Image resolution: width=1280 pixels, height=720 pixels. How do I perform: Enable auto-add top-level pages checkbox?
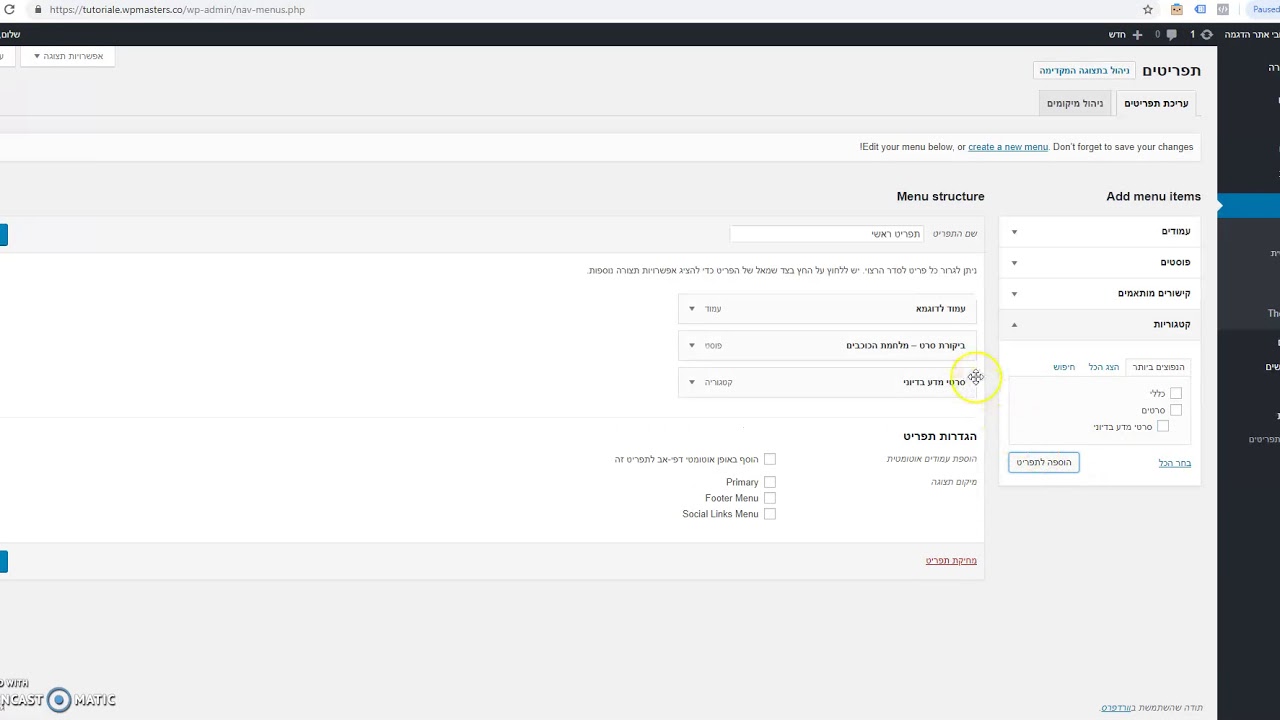[x=770, y=459]
